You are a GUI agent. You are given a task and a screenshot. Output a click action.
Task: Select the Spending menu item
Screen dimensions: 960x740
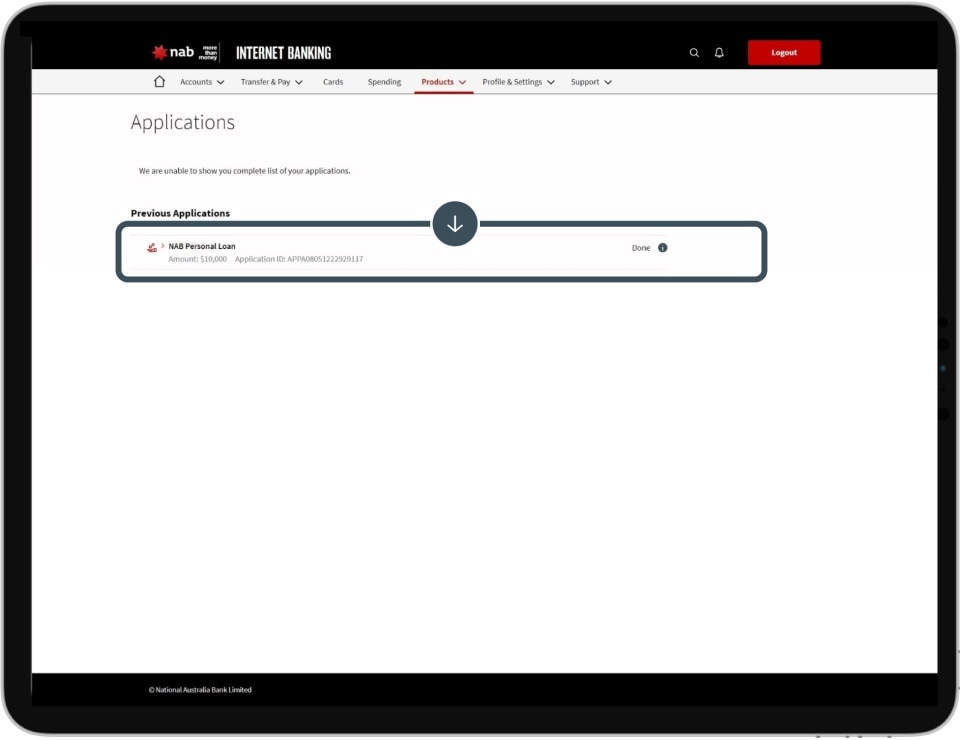[x=384, y=82]
